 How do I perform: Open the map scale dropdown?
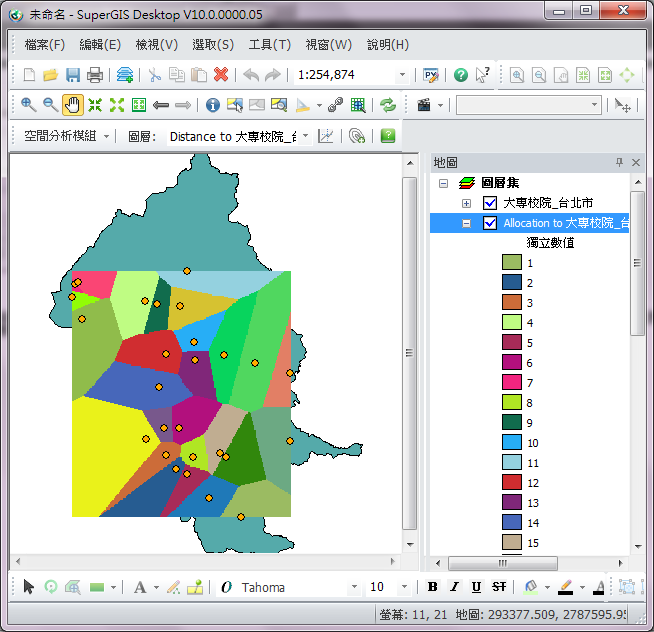(403, 75)
